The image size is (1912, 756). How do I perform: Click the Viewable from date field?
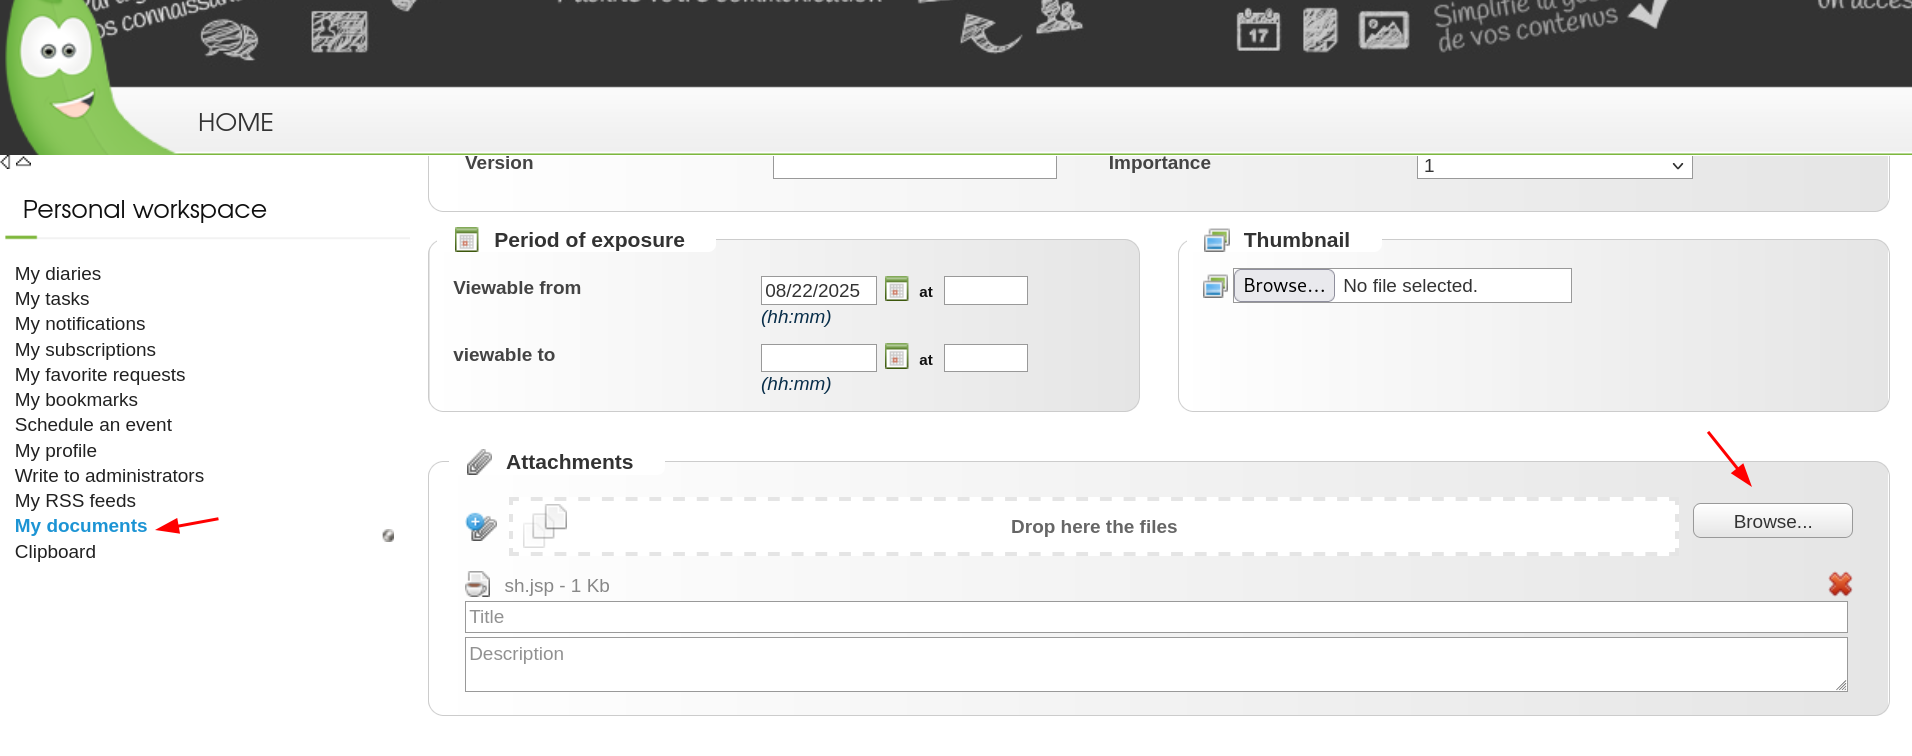coord(818,291)
